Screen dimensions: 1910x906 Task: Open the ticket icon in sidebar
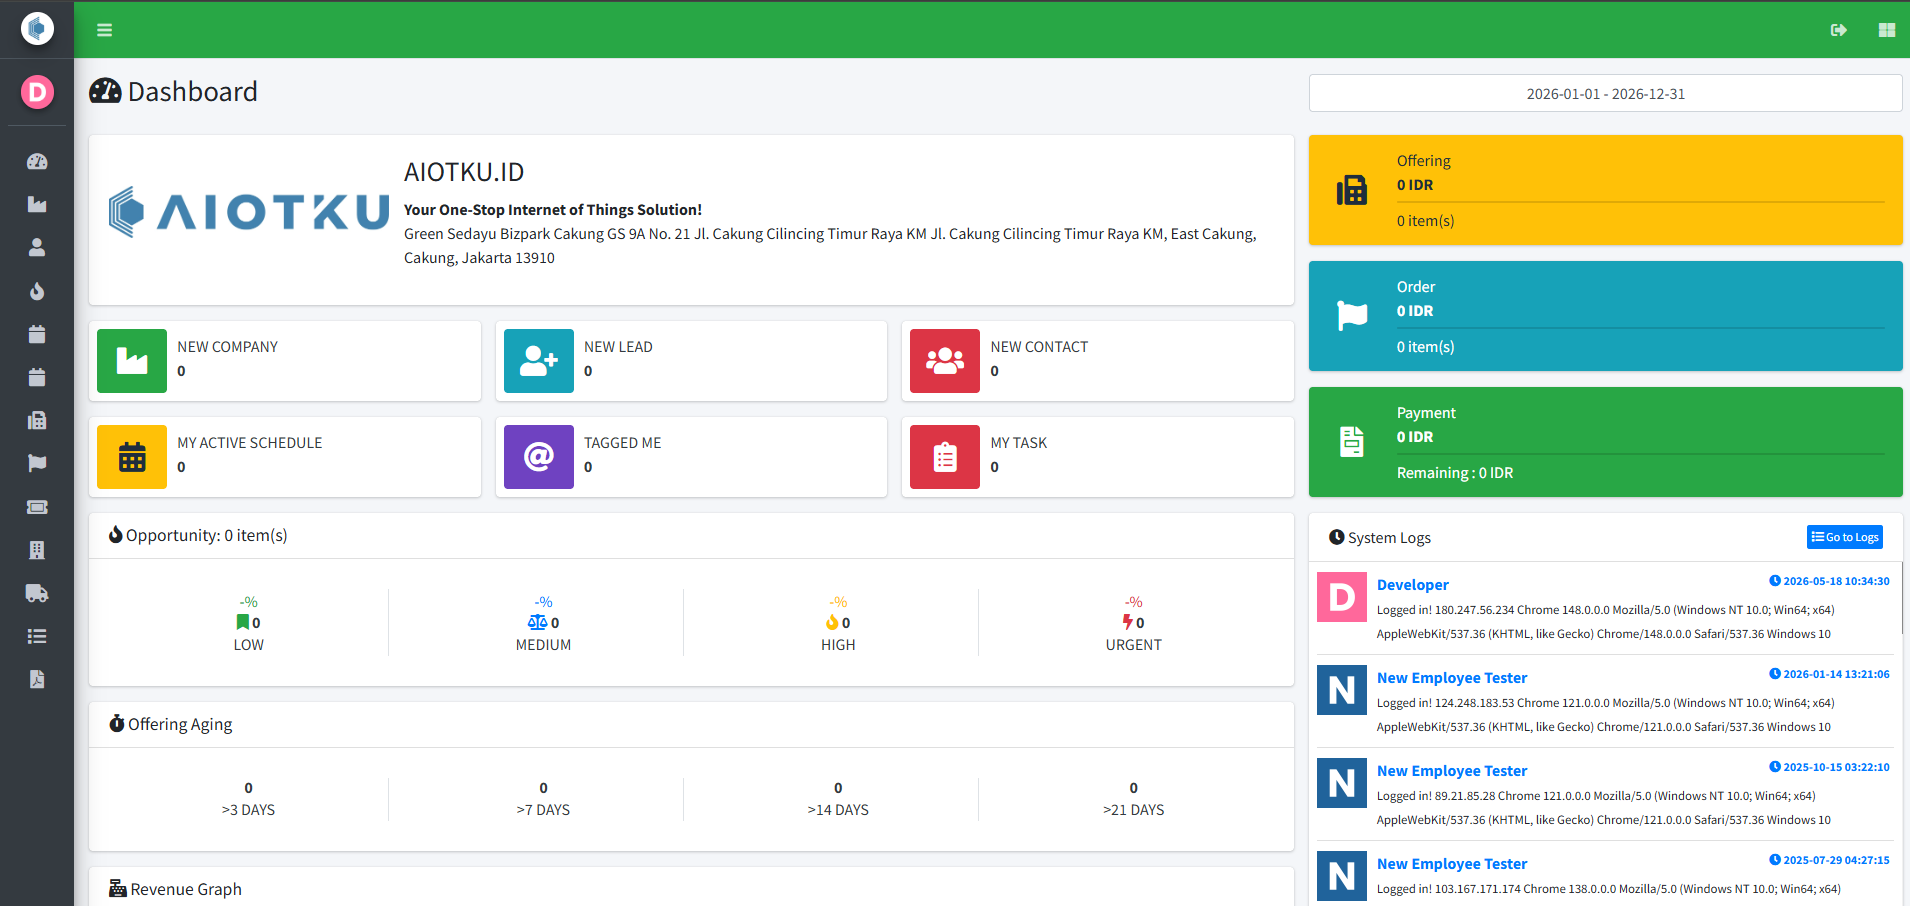(37, 507)
